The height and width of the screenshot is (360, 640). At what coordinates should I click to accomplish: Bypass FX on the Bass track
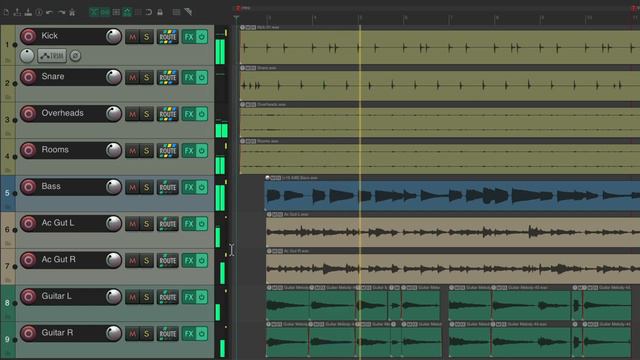tap(202, 187)
